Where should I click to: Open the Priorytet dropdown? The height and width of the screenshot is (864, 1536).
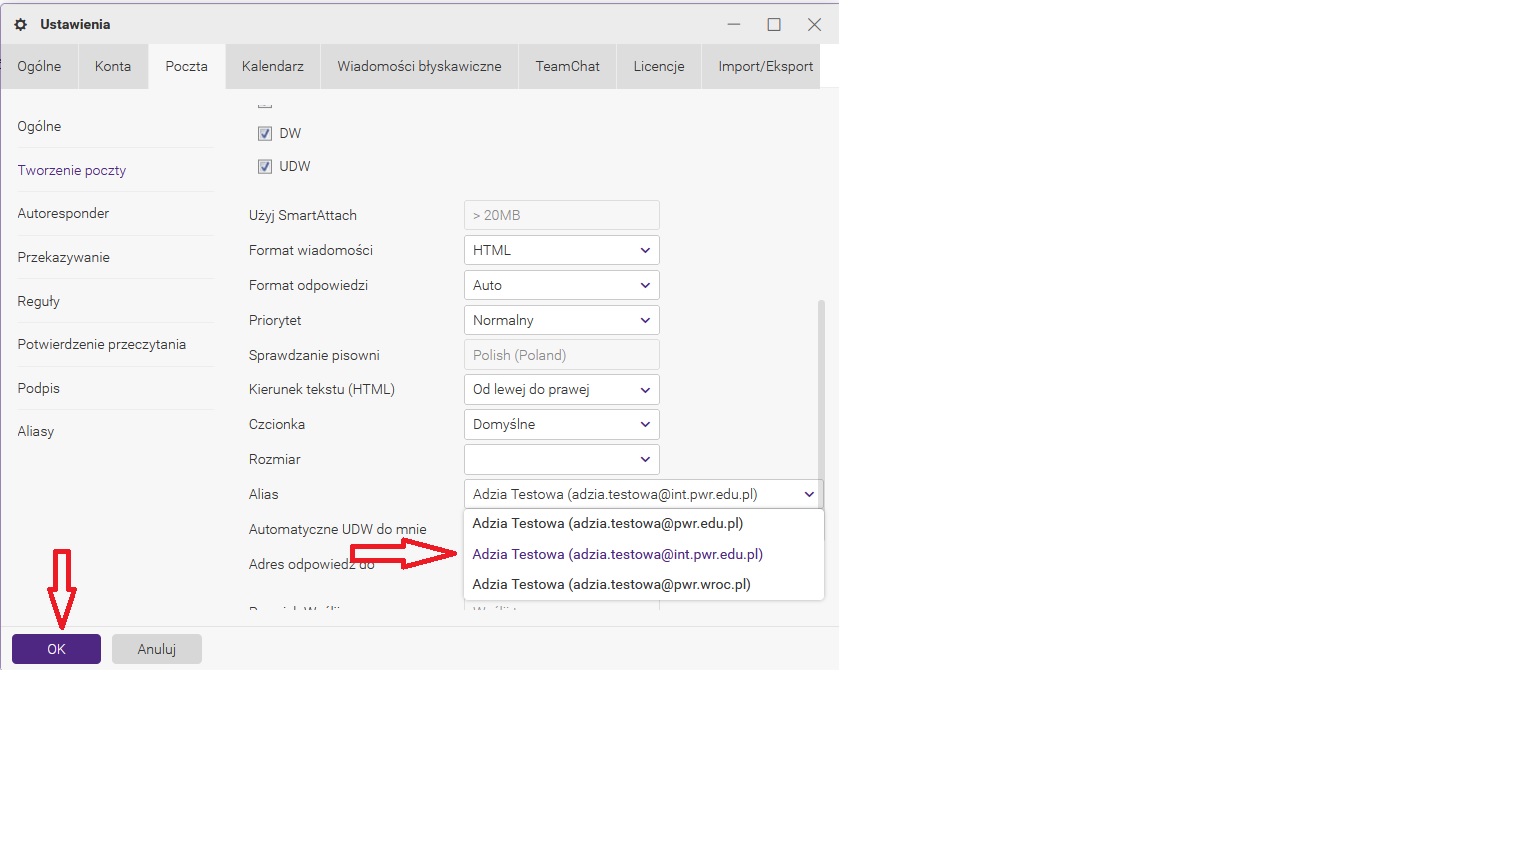click(561, 320)
